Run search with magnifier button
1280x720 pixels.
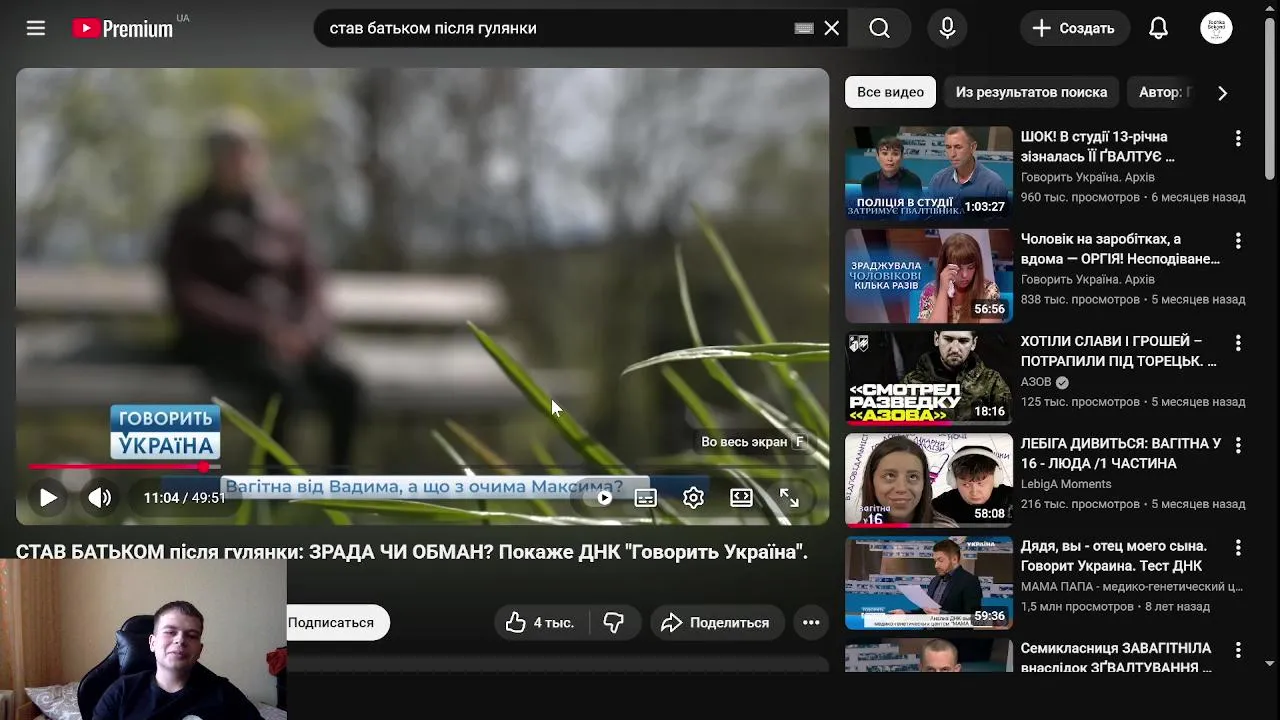(879, 28)
